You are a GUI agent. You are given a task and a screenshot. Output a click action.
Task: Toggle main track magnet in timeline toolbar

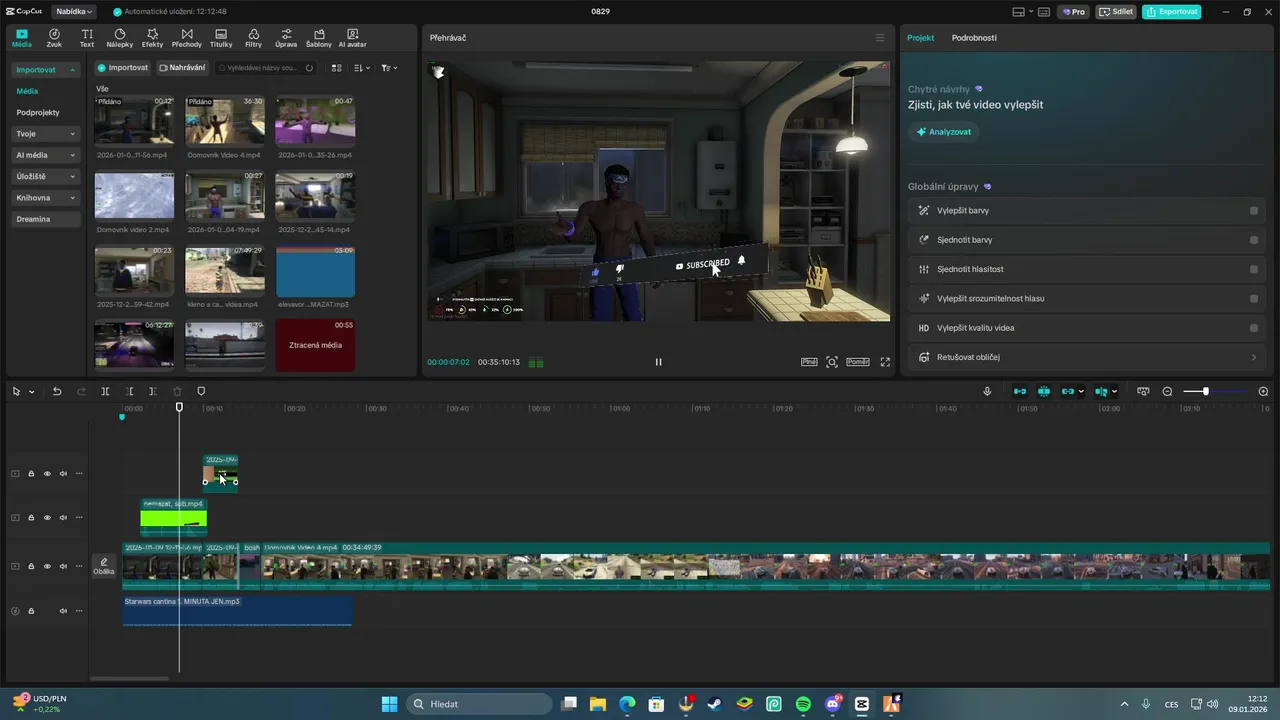1020,391
